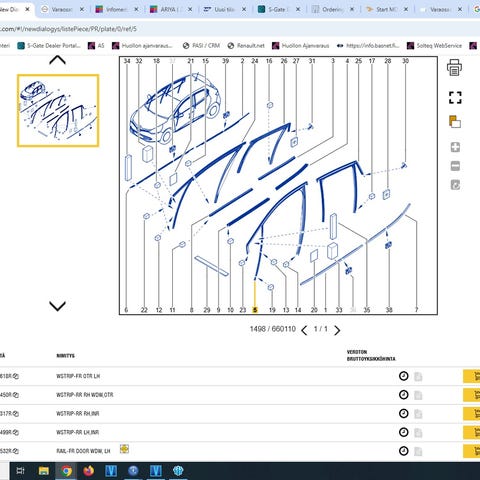Show next plate thumbnail with down chevron

point(57,306)
